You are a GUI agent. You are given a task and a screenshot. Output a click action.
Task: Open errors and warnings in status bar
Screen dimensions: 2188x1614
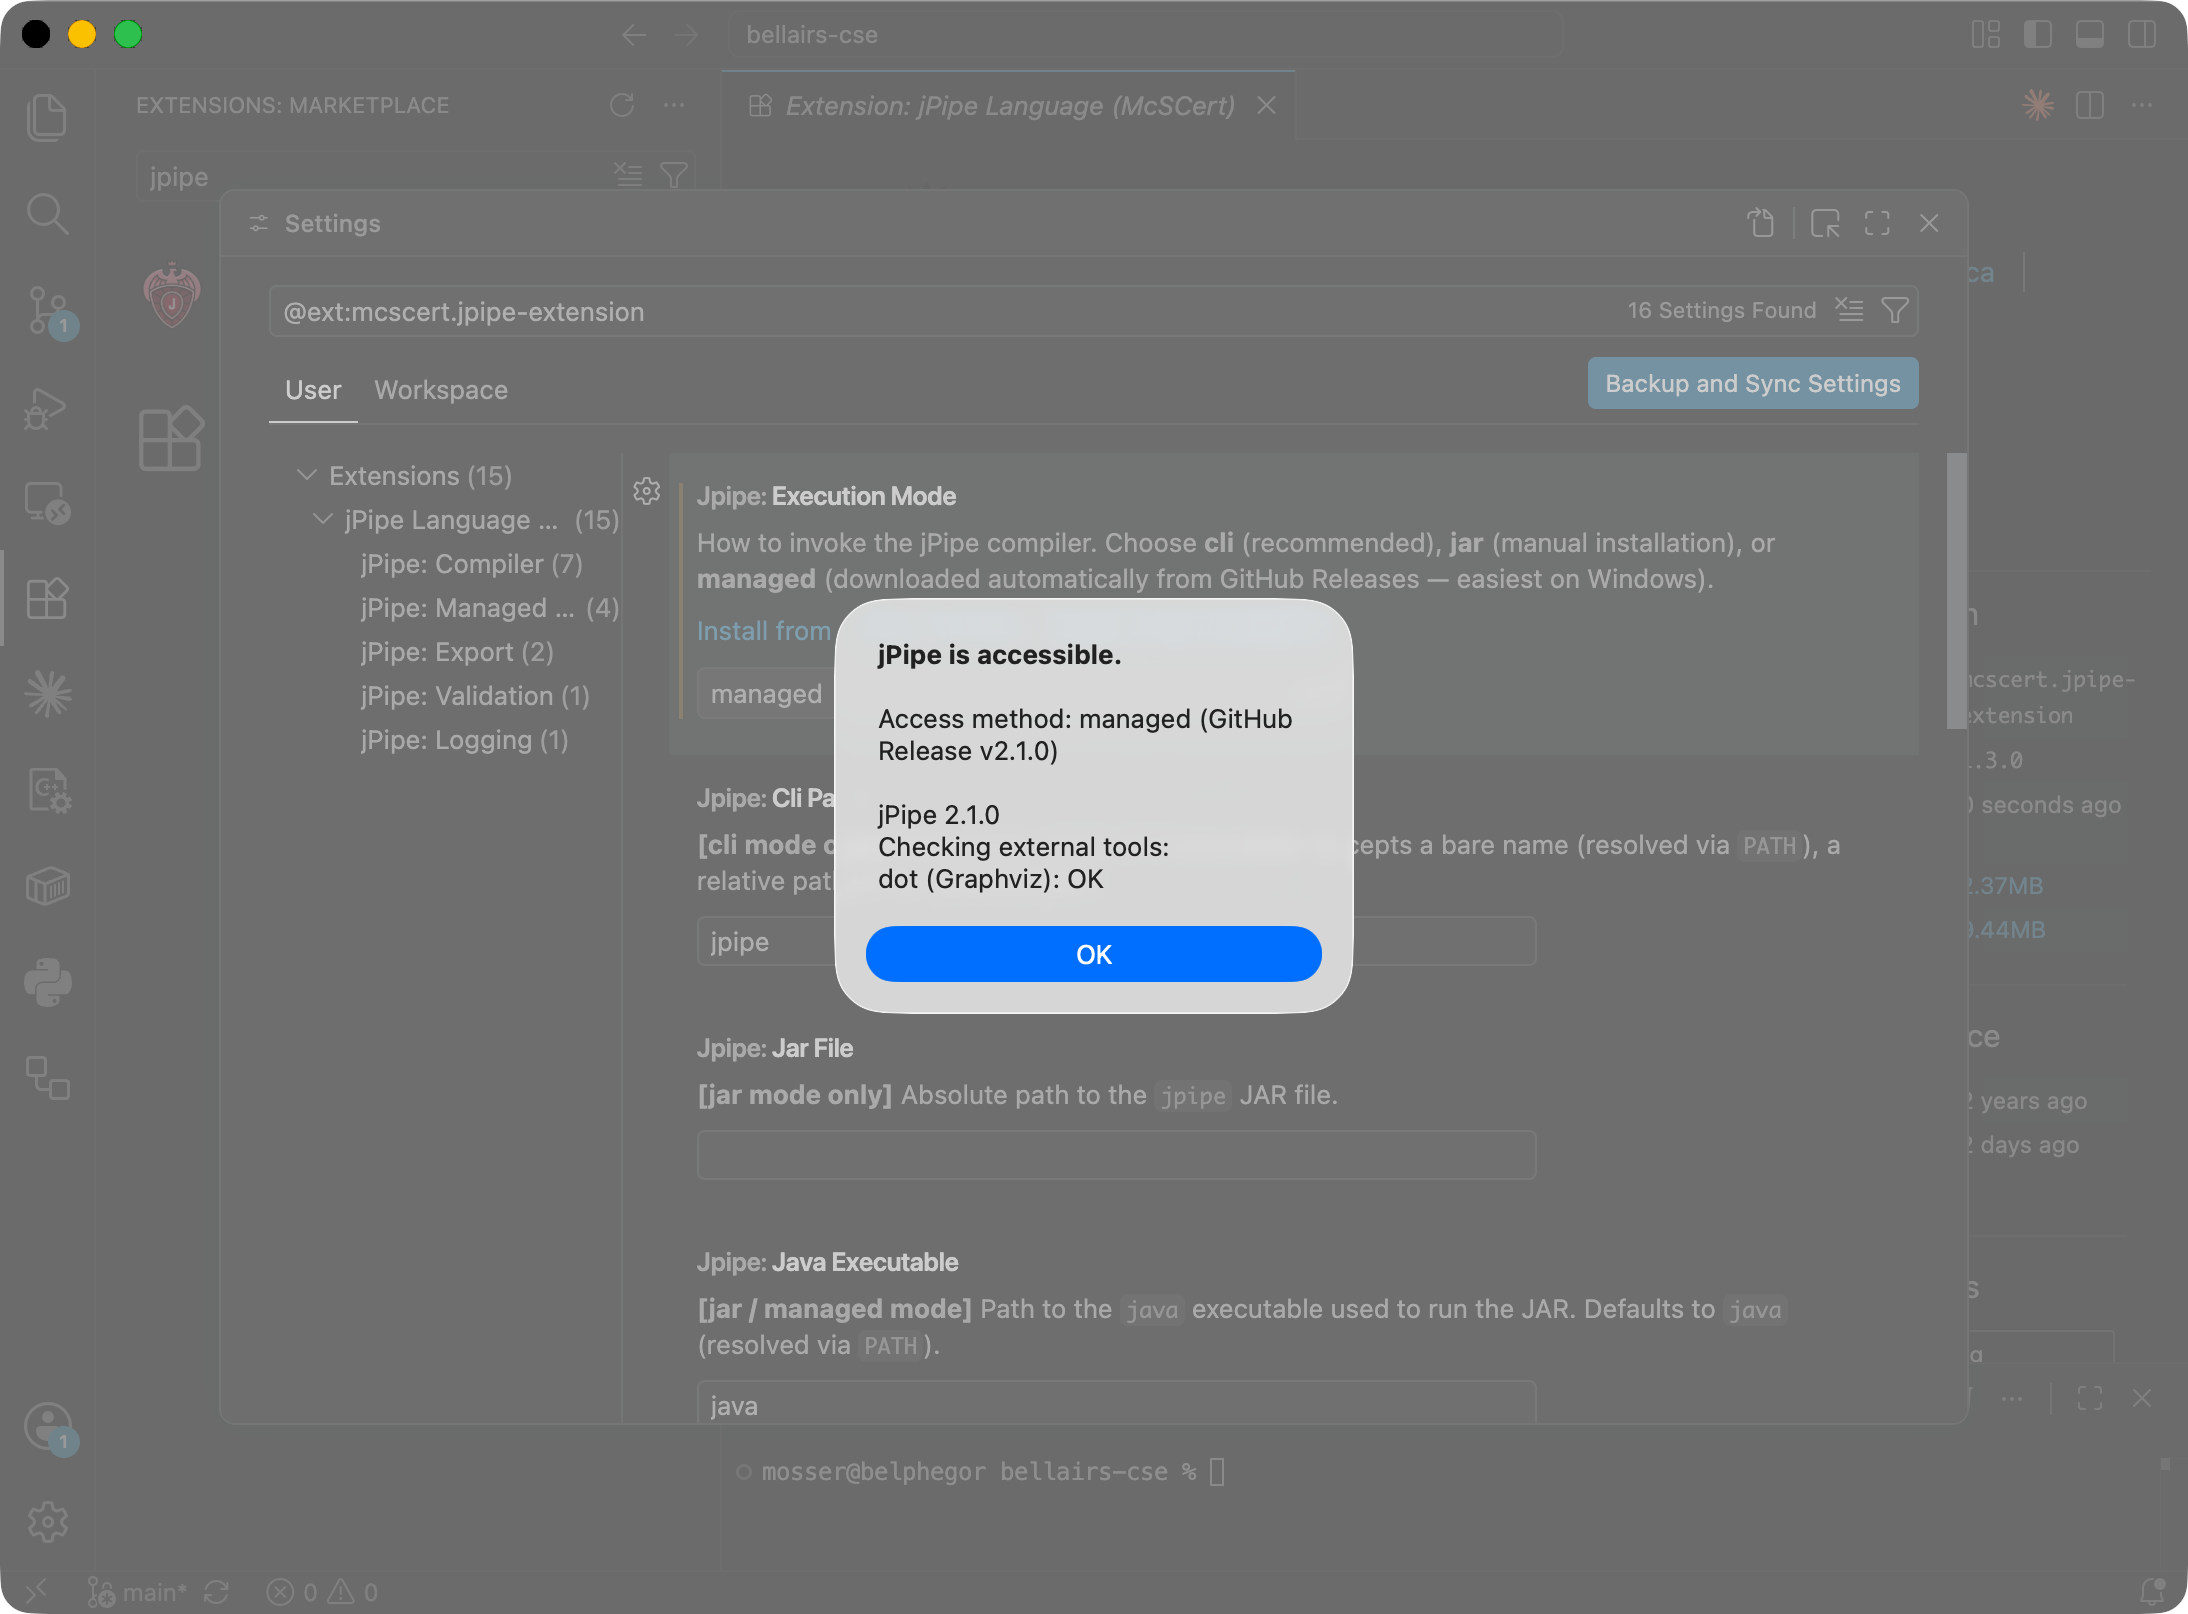pyautogui.click(x=322, y=1592)
